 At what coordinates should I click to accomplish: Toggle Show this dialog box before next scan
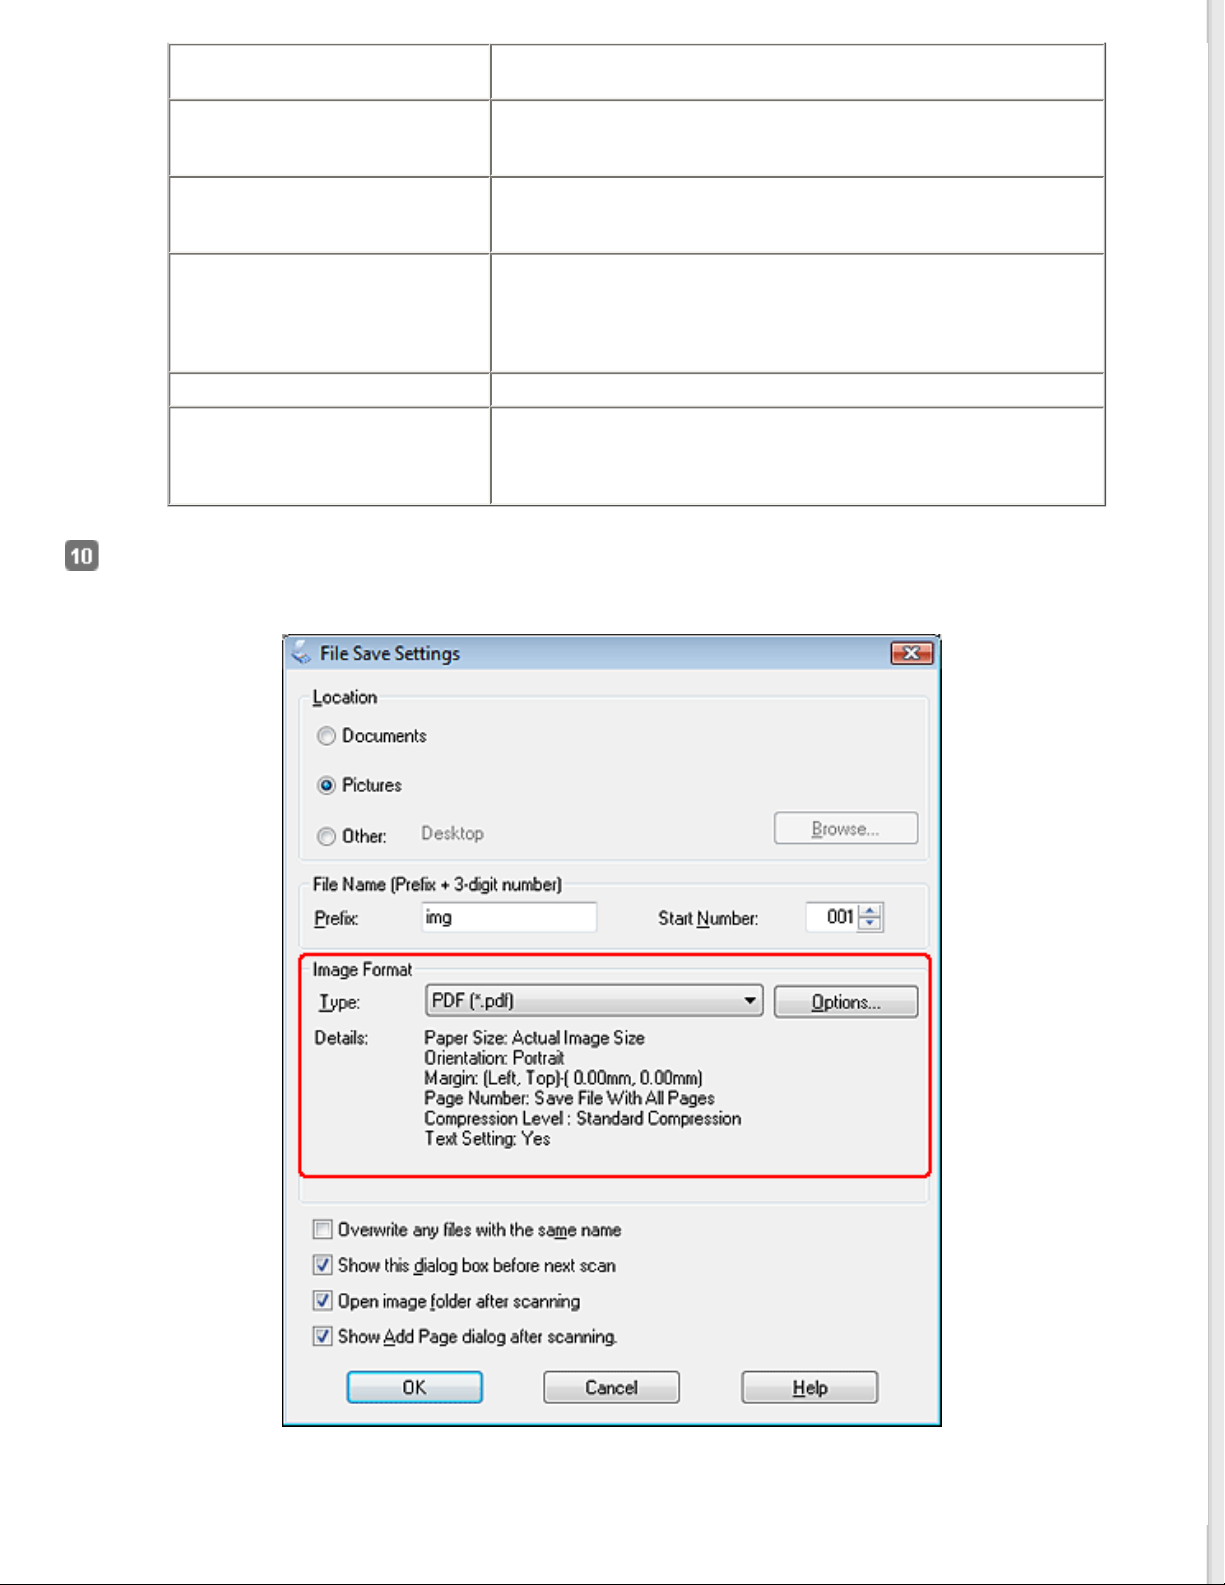(322, 1265)
